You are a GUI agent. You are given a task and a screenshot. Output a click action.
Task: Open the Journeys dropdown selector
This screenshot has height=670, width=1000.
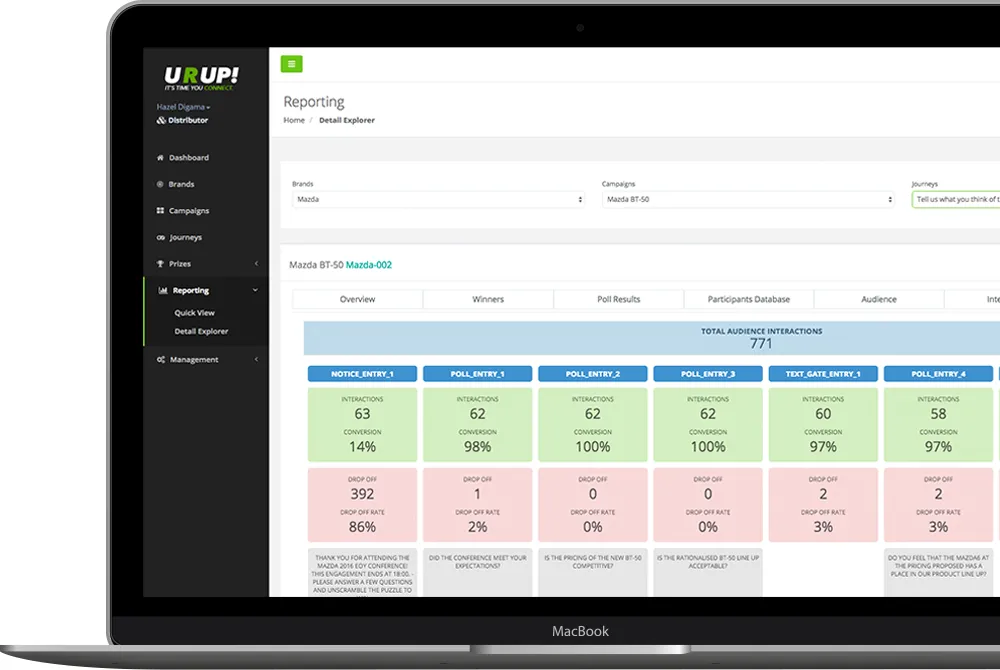click(956, 200)
